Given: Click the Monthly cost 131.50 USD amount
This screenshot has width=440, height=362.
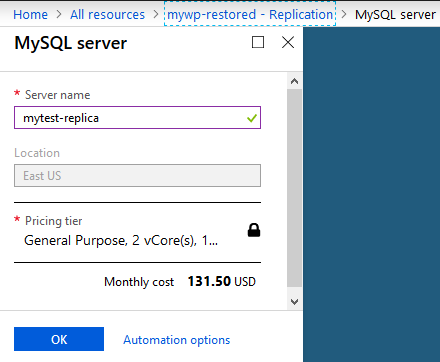Looking at the screenshot, I should (222, 282).
